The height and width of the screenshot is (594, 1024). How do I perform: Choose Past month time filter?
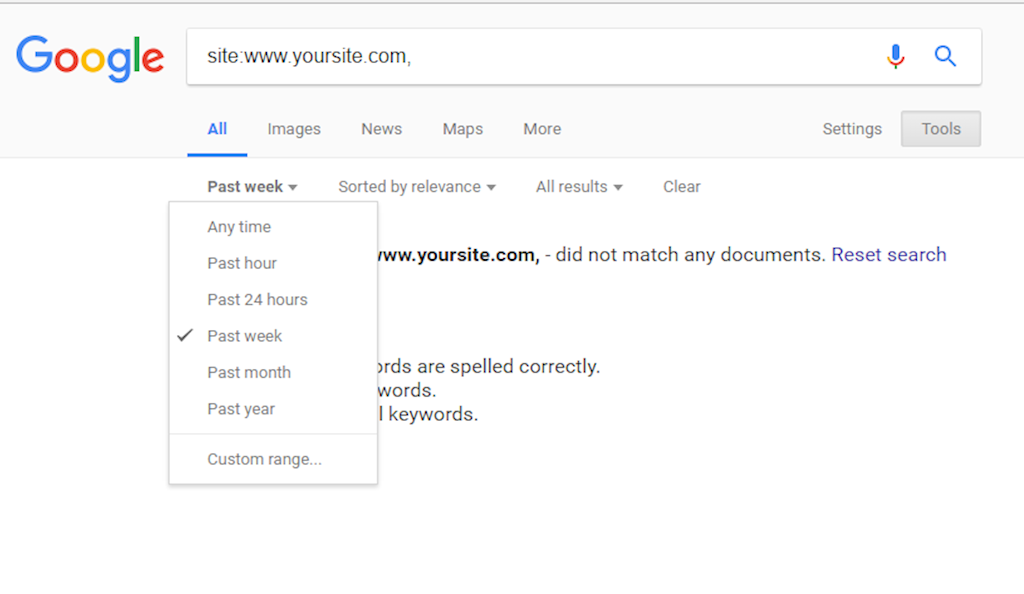(249, 372)
